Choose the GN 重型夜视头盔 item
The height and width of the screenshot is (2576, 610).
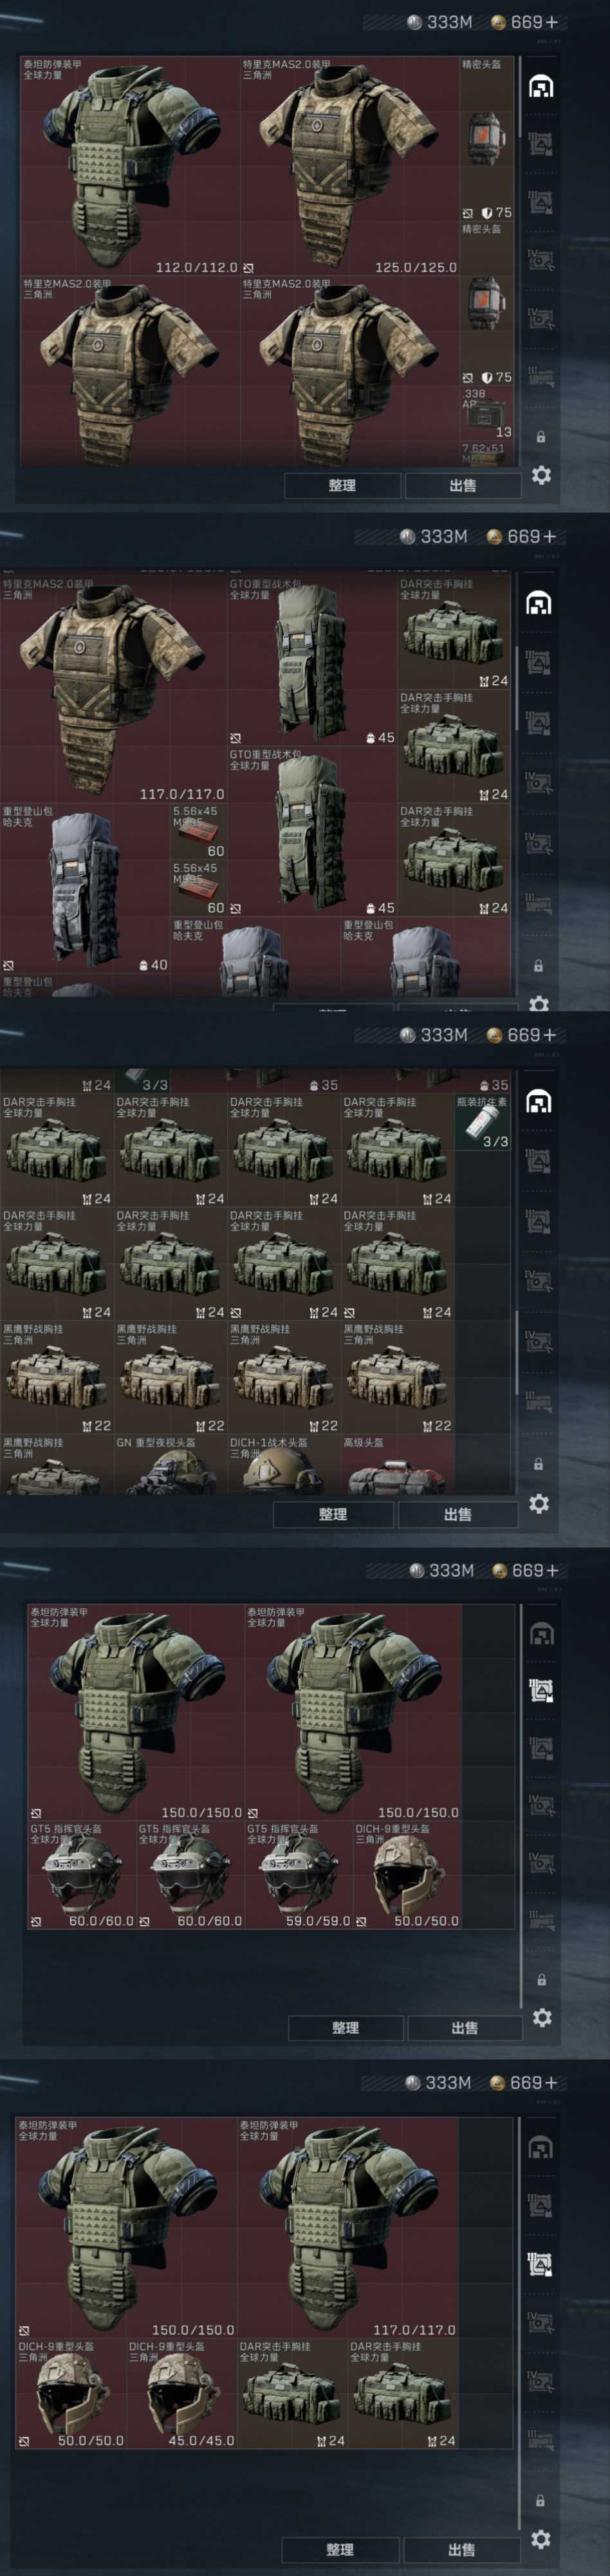(x=170, y=1466)
